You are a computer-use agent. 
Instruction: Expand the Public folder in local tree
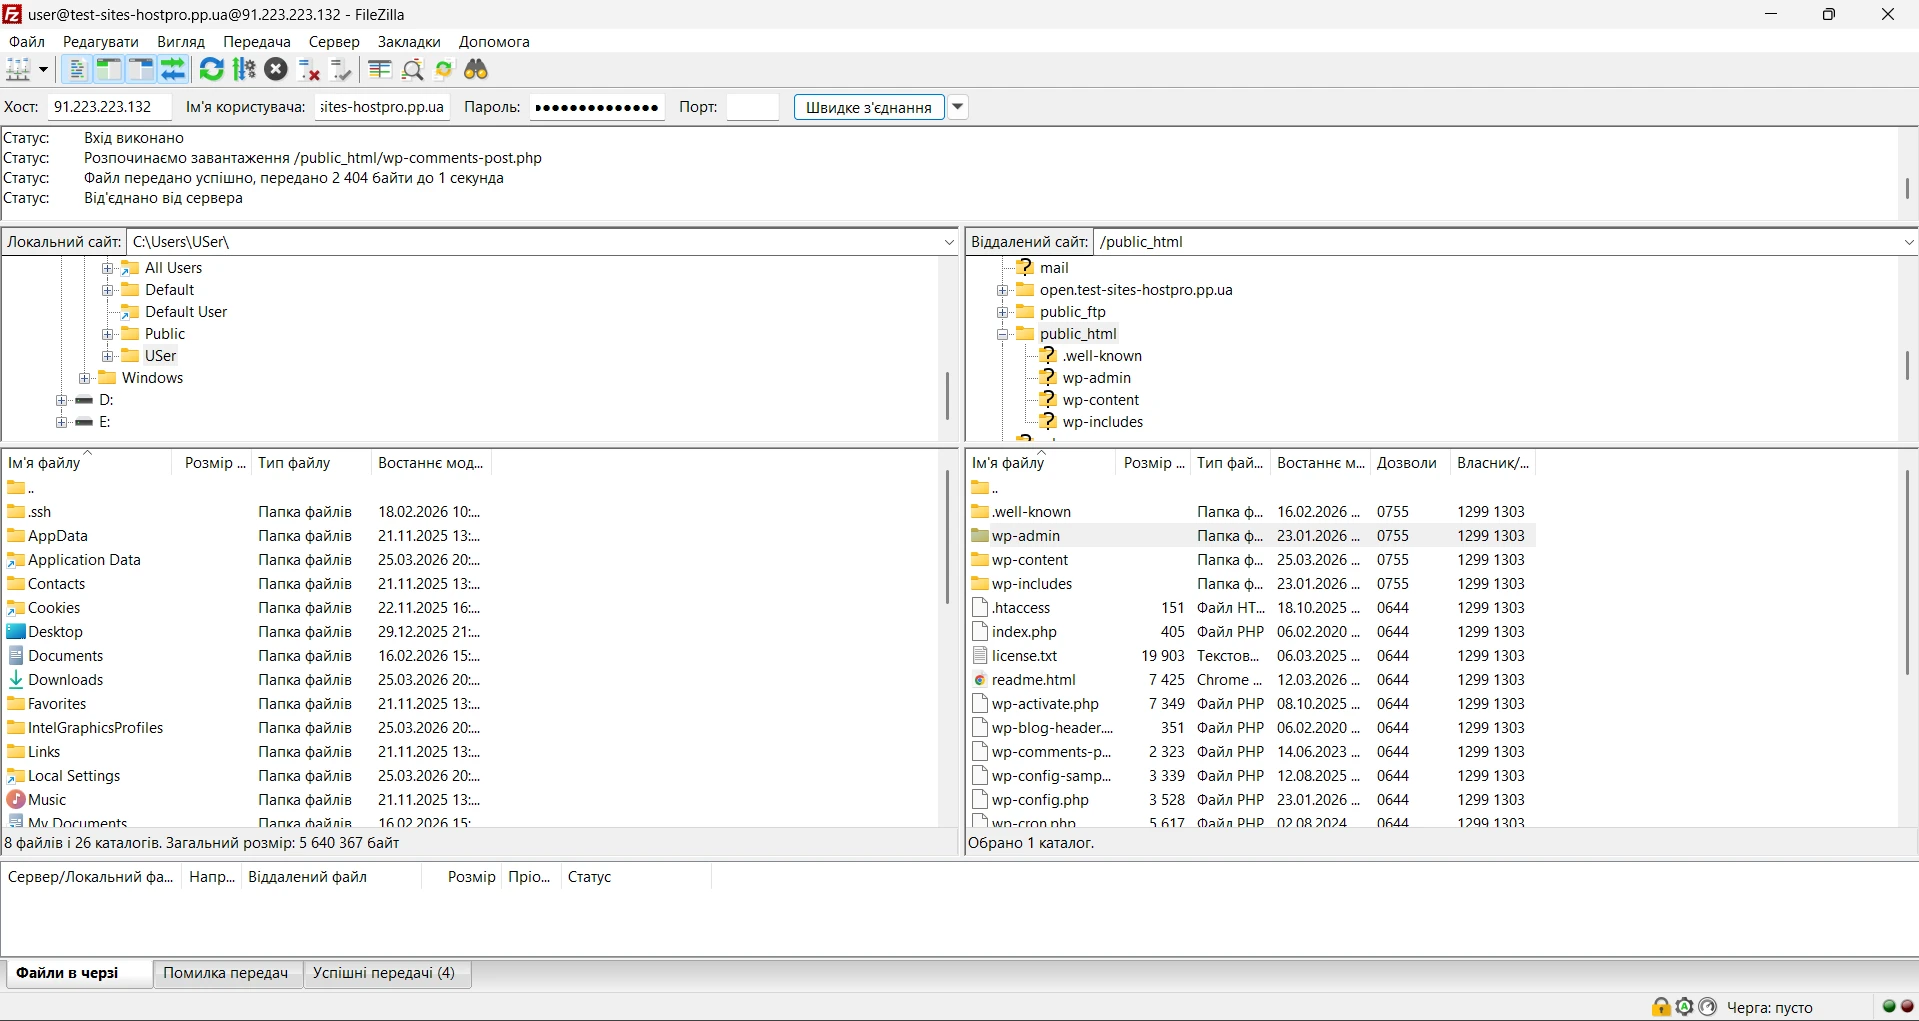[x=108, y=334]
